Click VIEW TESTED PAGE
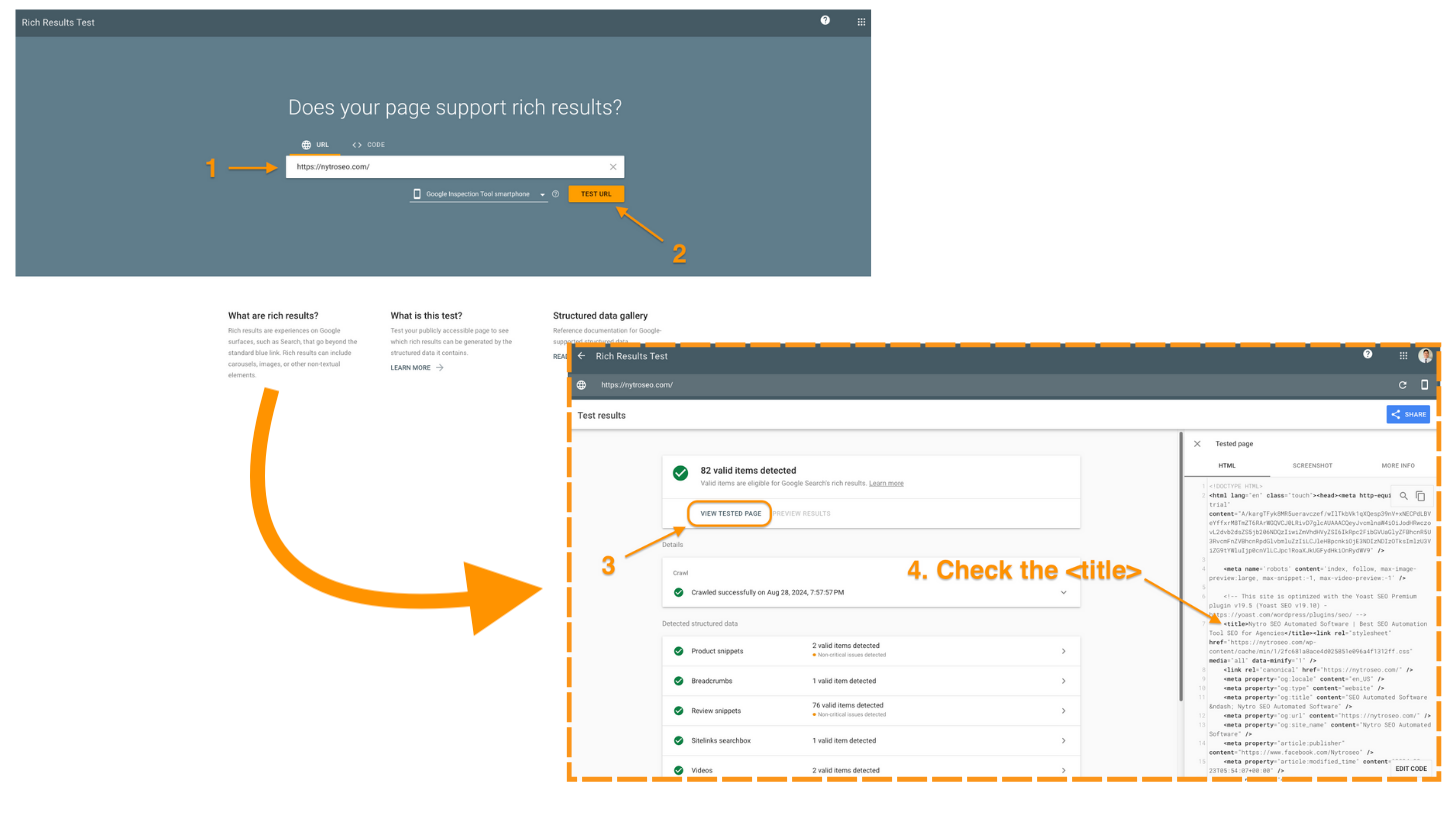The width and height of the screenshot is (1456, 816). click(730, 514)
